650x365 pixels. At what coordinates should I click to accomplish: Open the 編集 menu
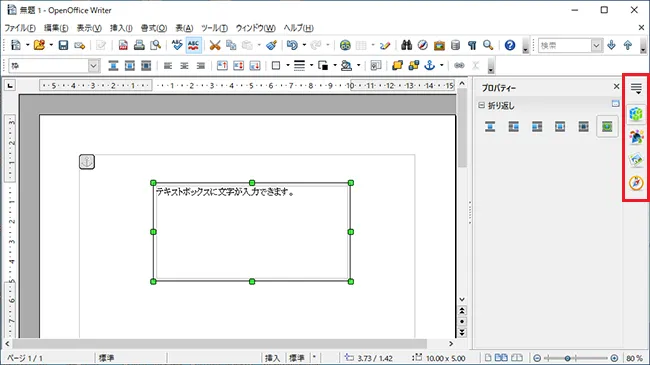56,28
